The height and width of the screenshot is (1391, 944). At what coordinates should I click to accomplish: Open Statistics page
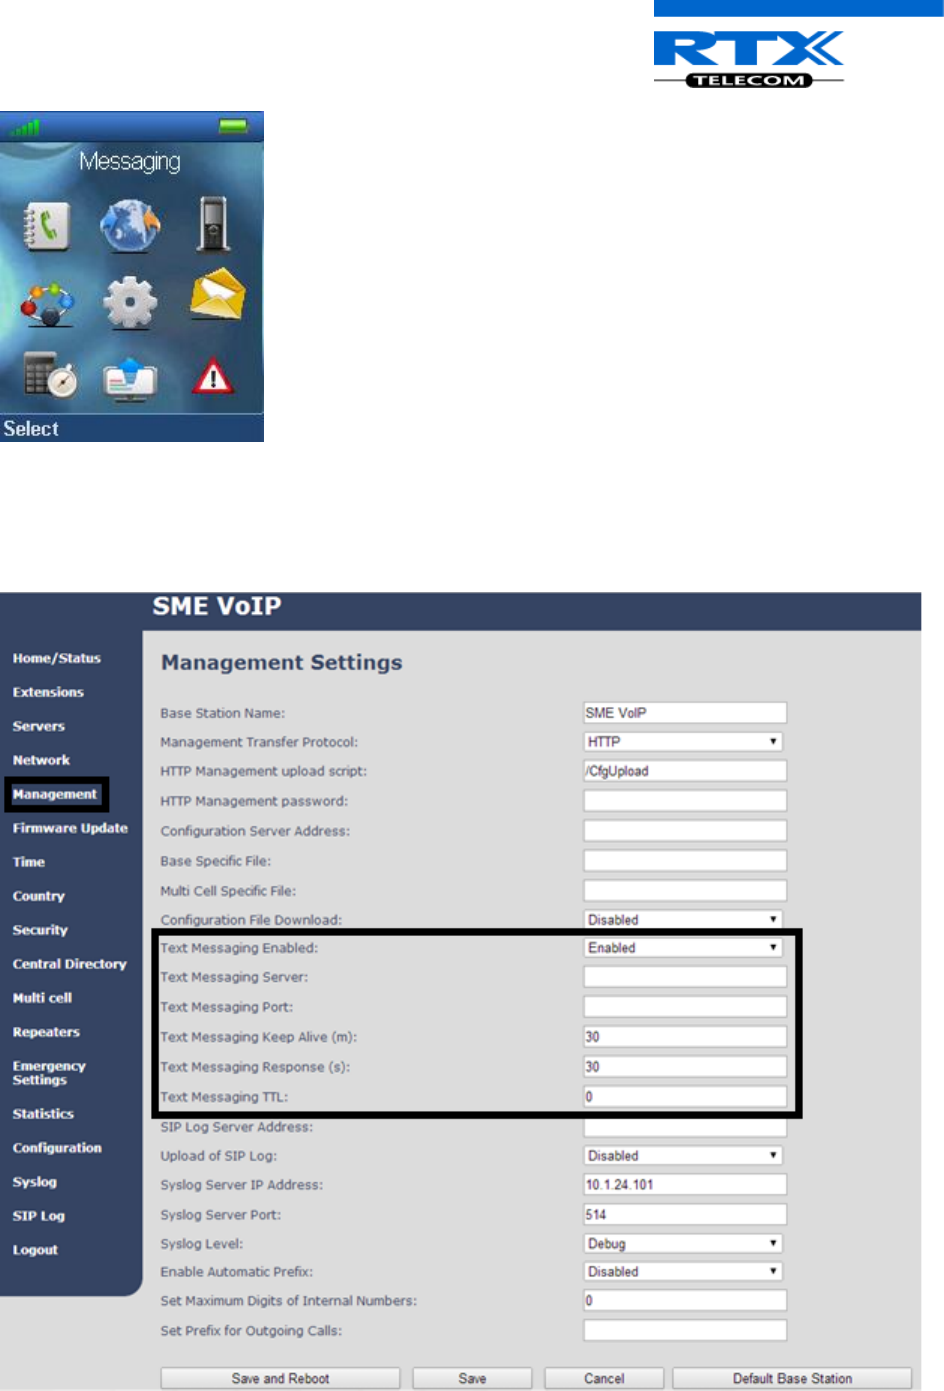click(43, 1114)
